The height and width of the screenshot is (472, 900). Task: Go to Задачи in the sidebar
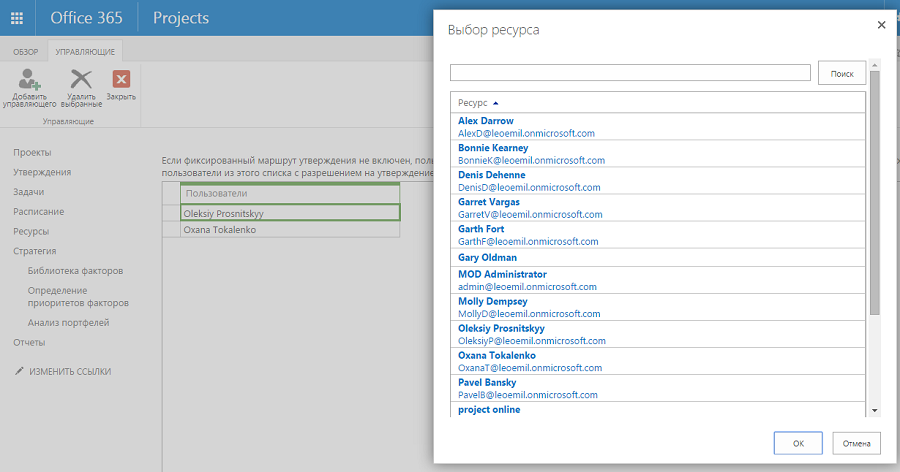(29, 192)
